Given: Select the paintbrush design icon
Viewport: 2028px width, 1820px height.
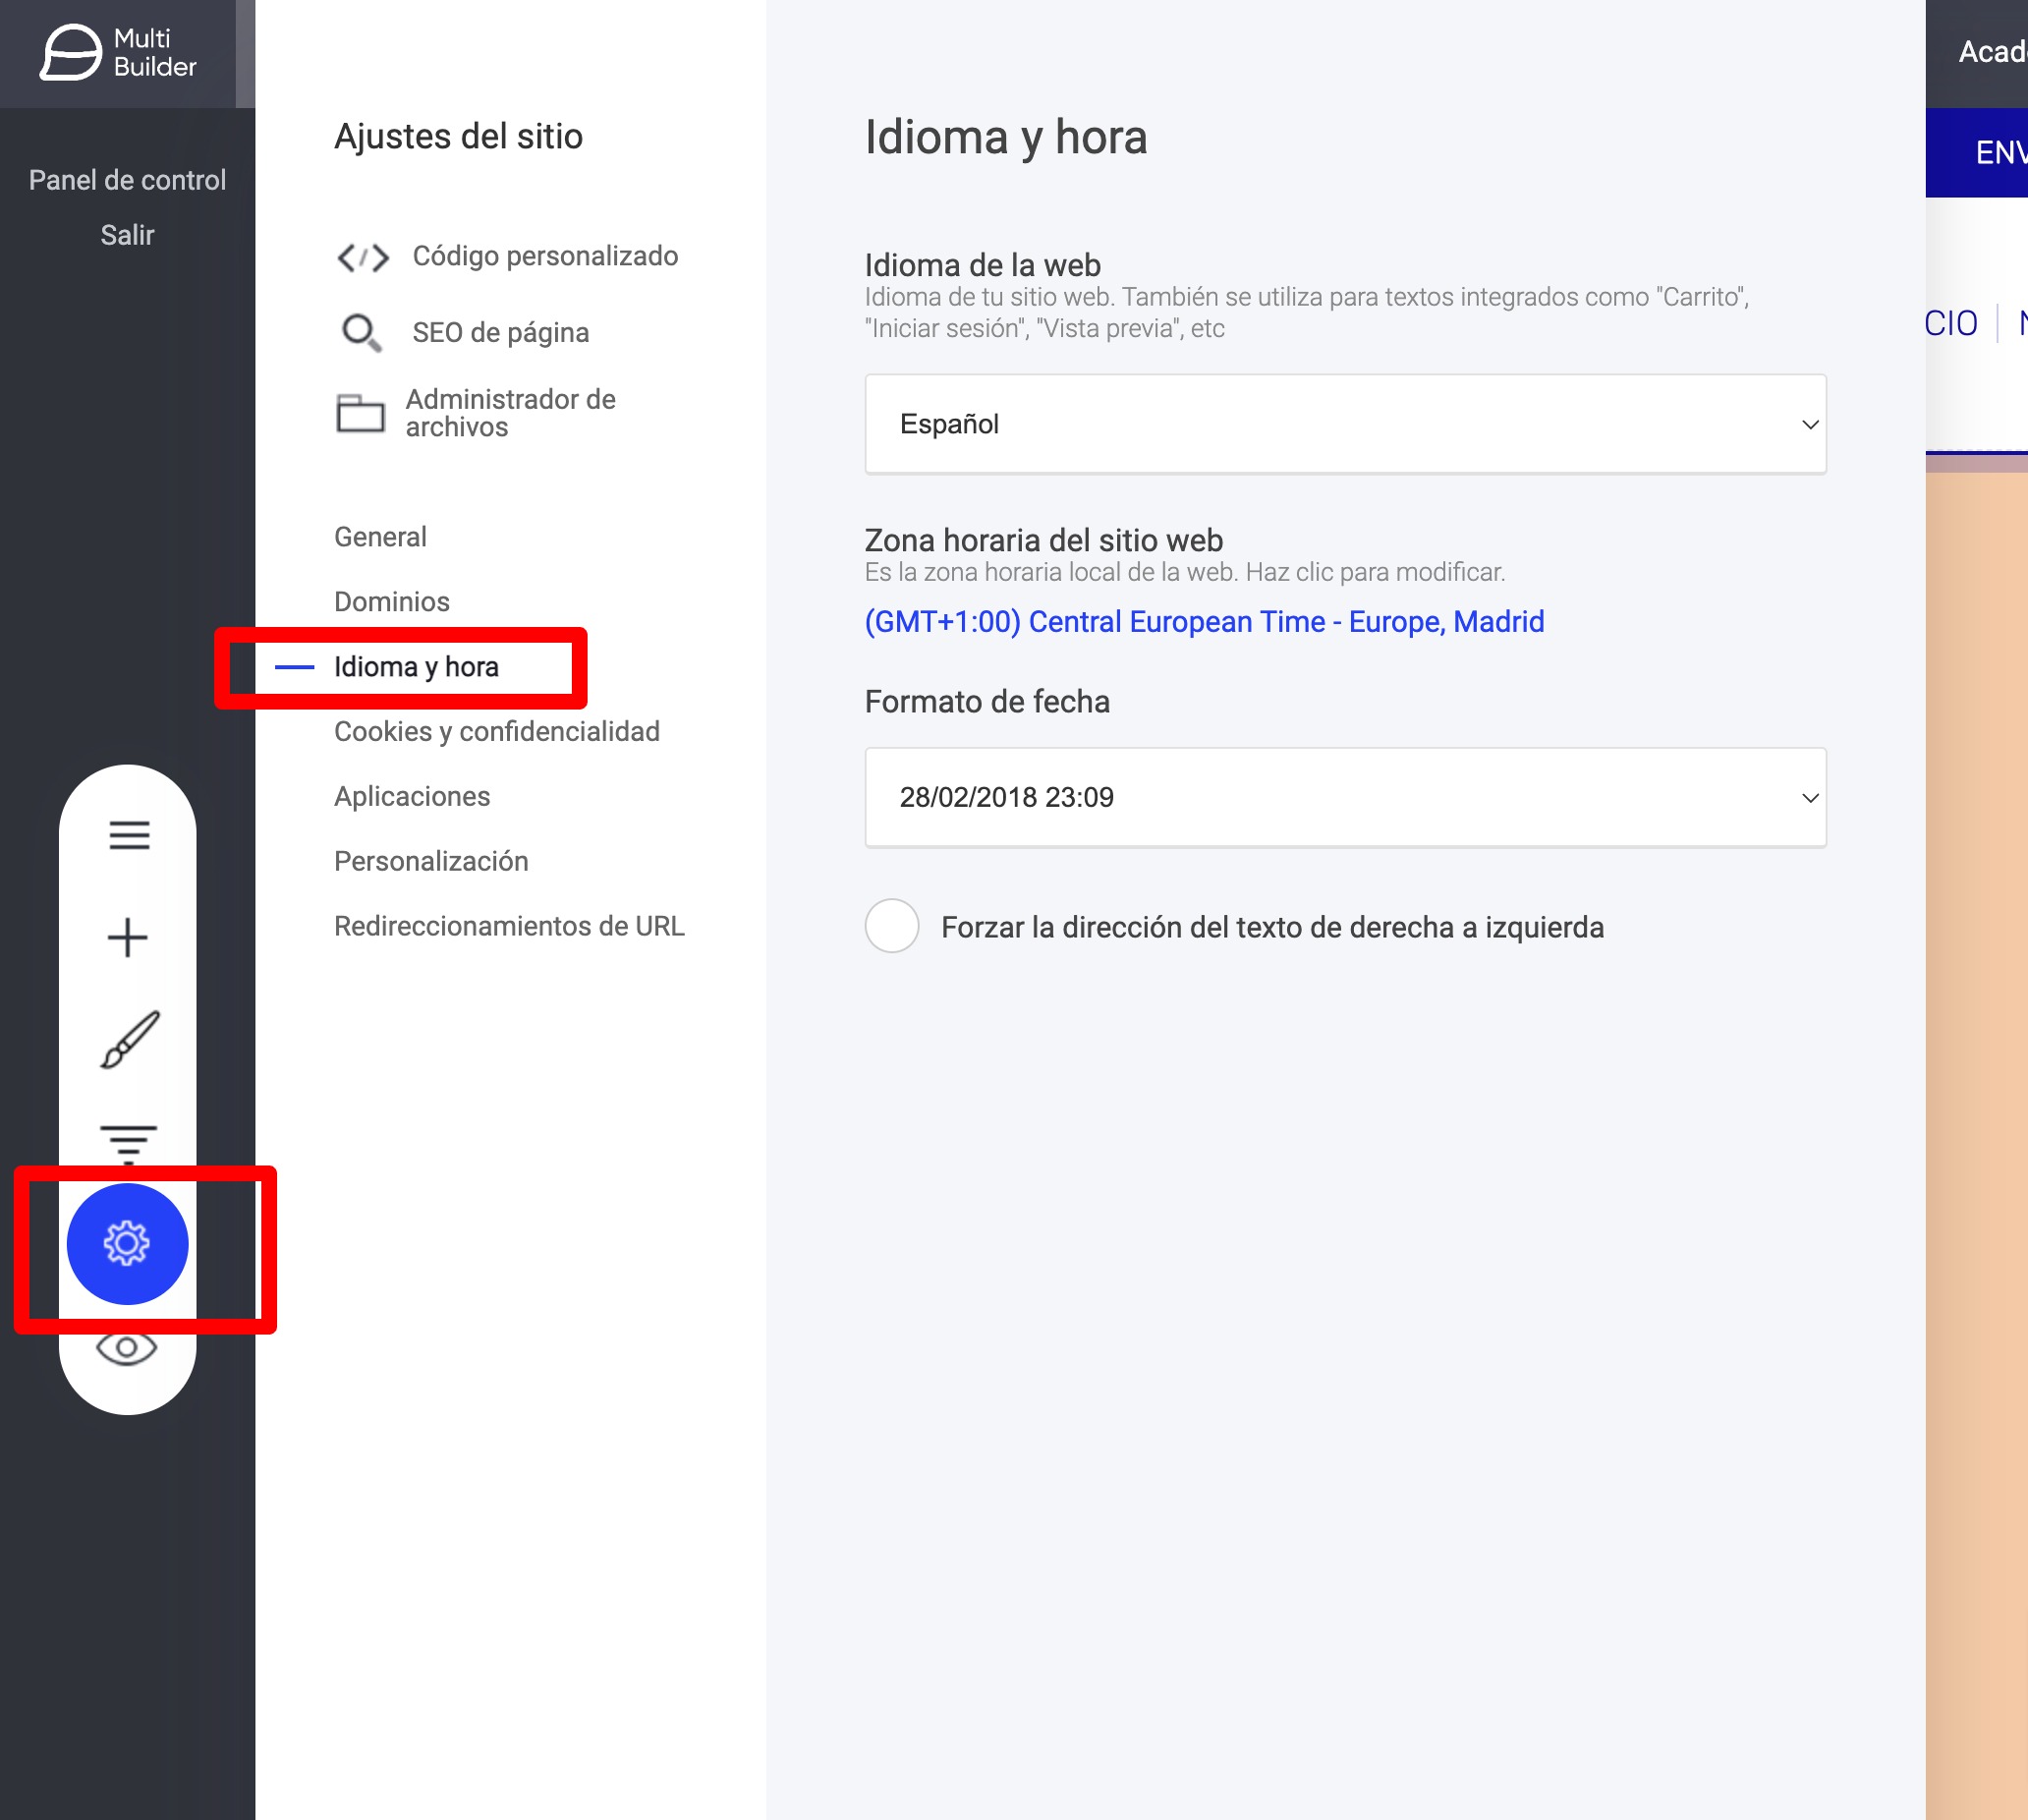Looking at the screenshot, I should pos(129,1040).
